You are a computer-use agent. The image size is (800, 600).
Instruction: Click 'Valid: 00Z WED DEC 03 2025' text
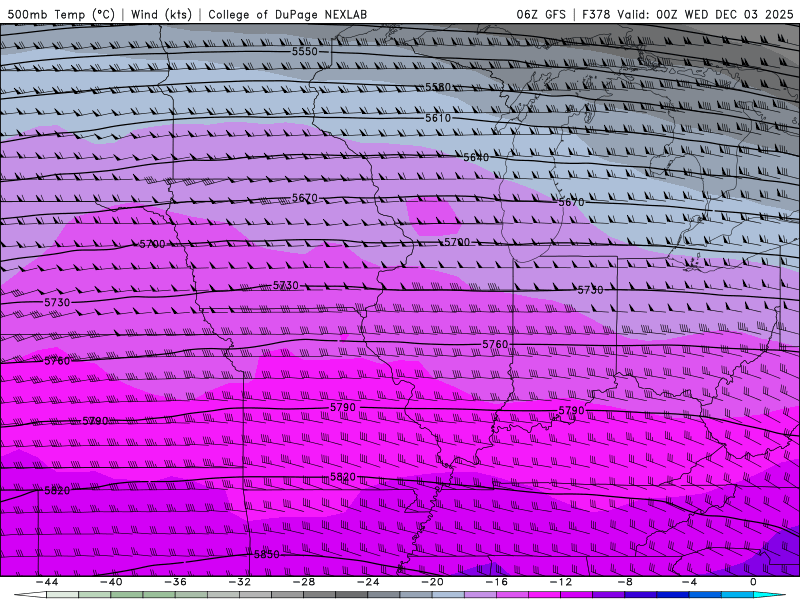coord(707,14)
